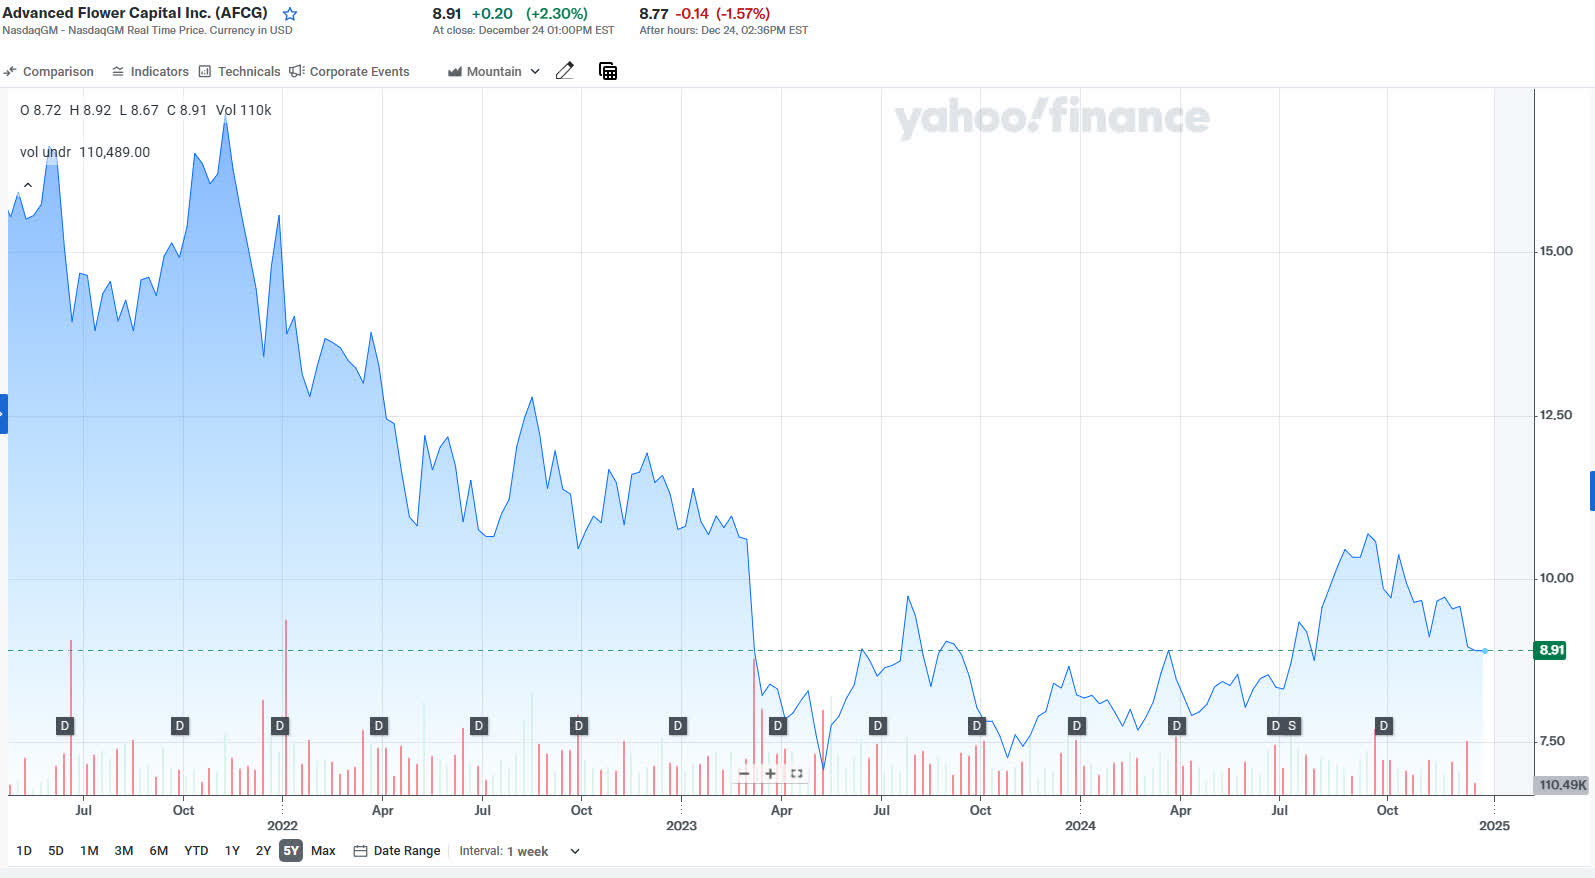This screenshot has height=878, width=1595.
Task: Click dividend marker near Oct 2024
Action: (x=1384, y=726)
